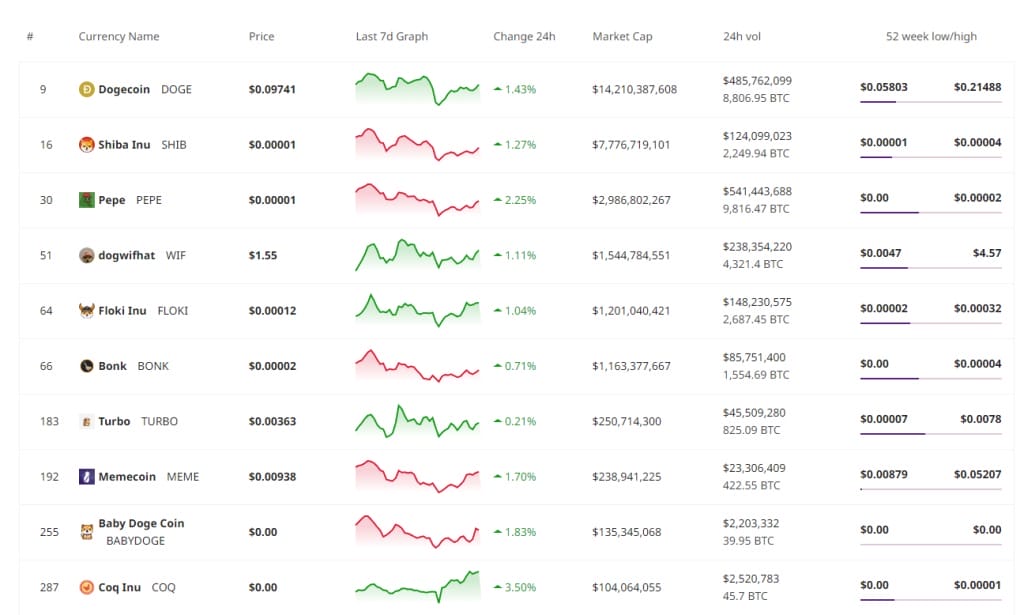Click the Floki Inu coin logo
Image resolution: width=1024 pixels, height=615 pixels.
click(x=87, y=310)
